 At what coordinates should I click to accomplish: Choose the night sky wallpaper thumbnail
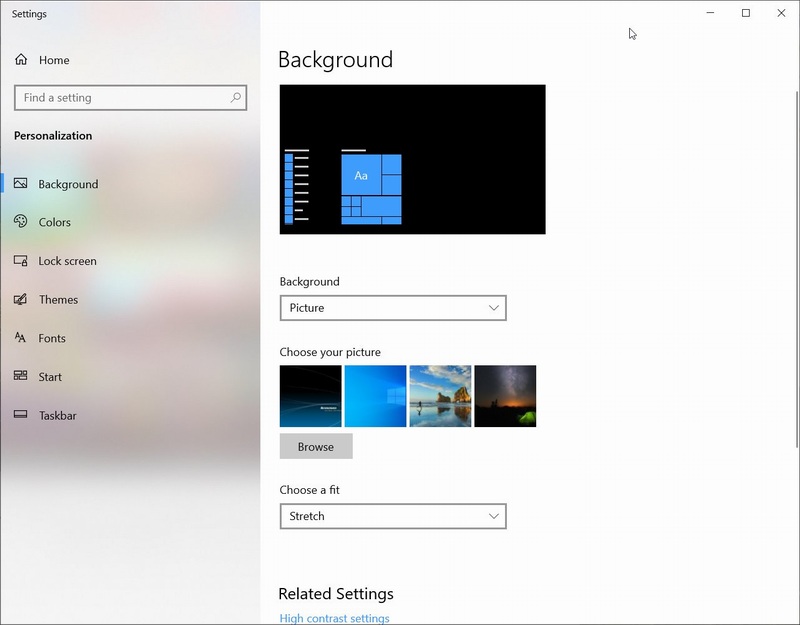(505, 396)
